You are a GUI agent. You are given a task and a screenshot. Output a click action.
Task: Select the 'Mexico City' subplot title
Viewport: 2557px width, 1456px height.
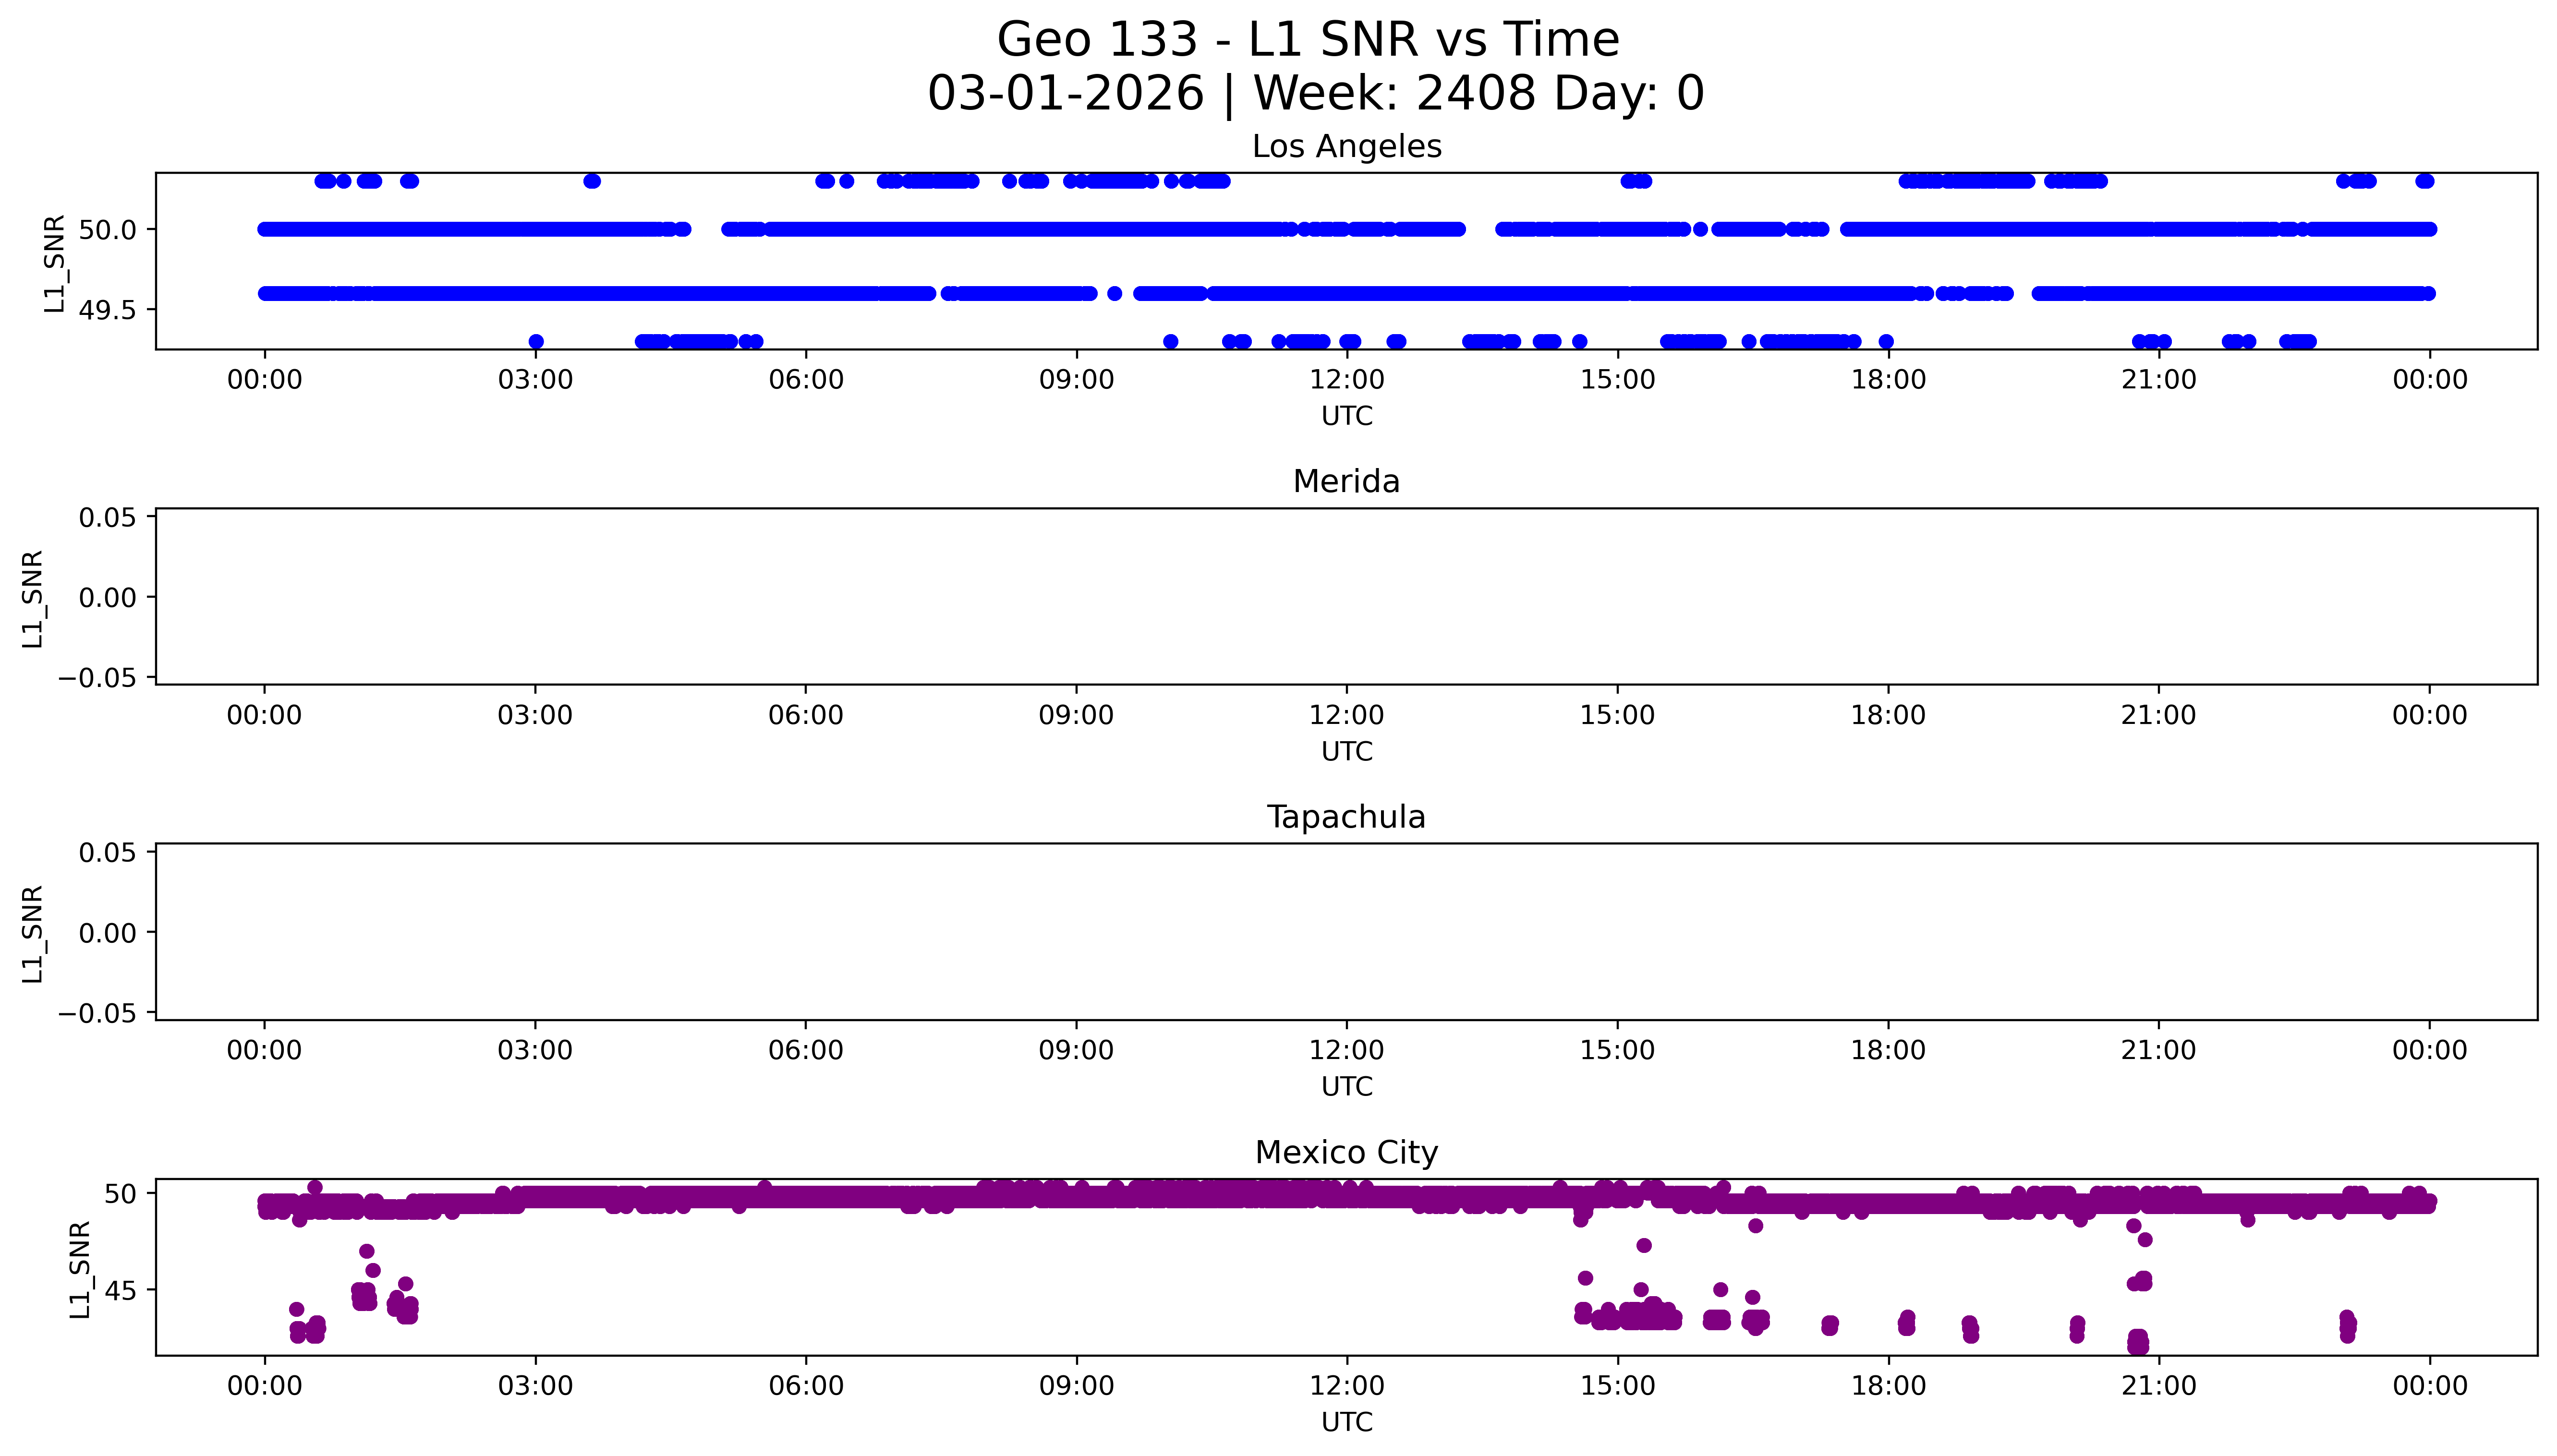click(x=1346, y=1153)
